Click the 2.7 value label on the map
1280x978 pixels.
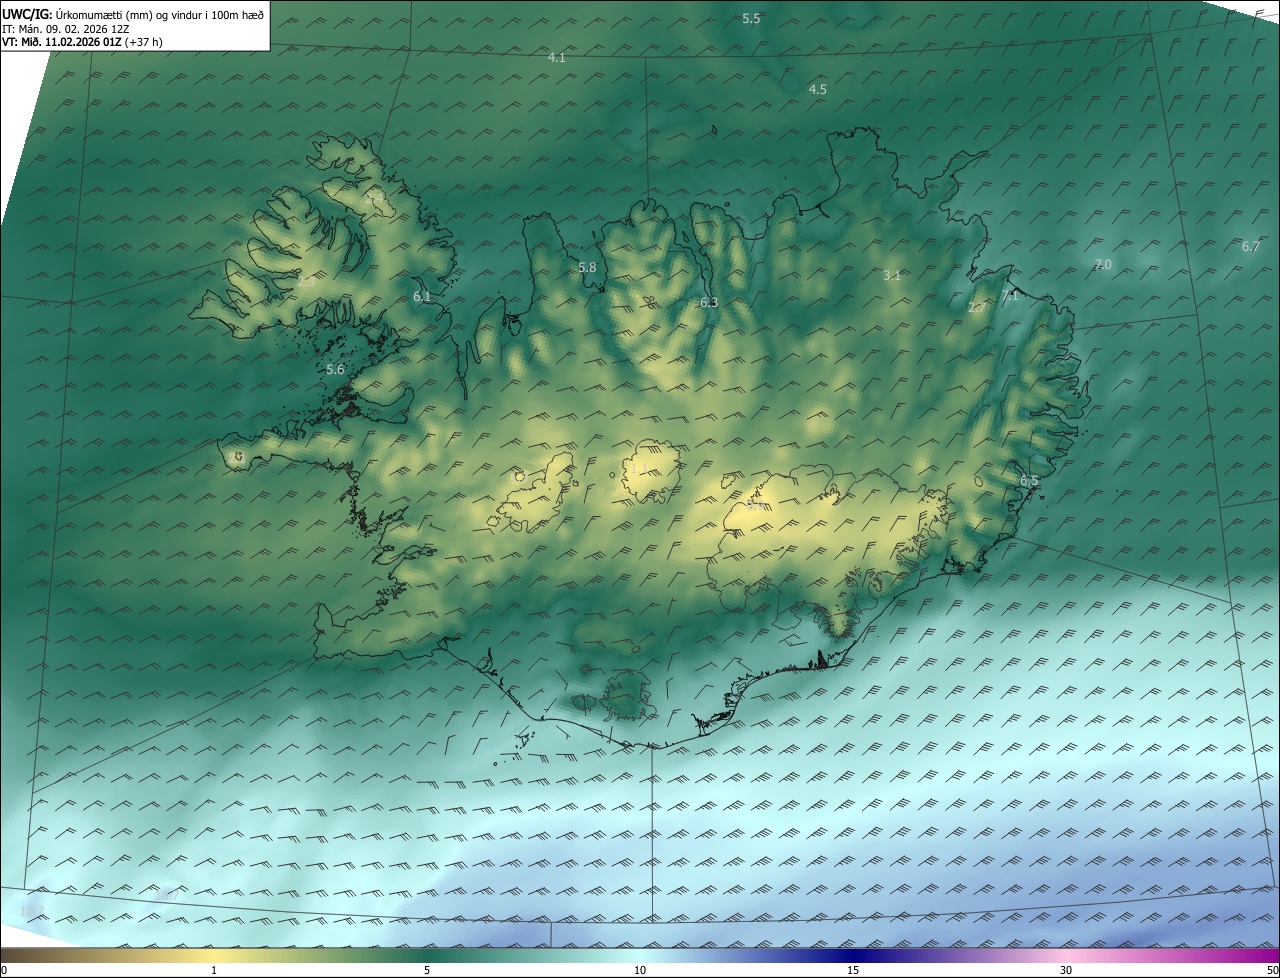click(976, 308)
